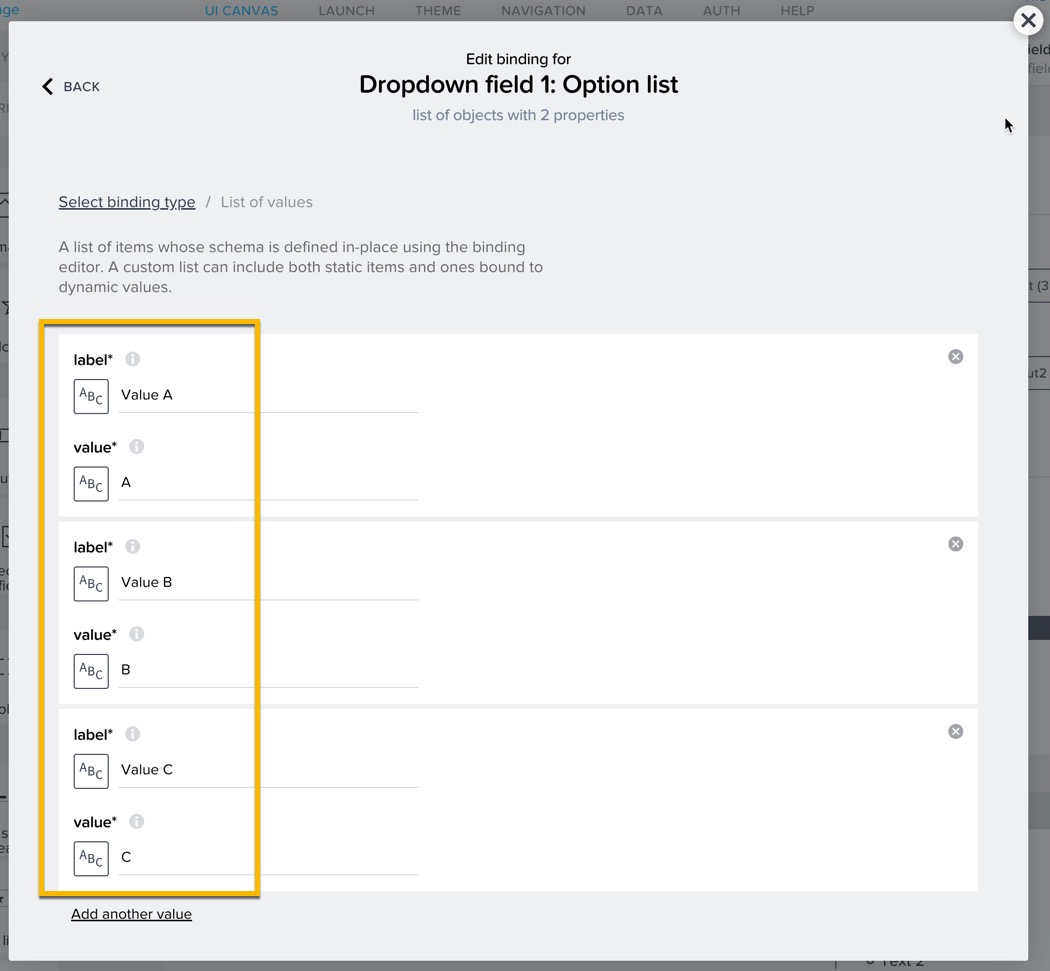
Task: Click the ABC binding icon beside value C
Action: click(x=91, y=859)
